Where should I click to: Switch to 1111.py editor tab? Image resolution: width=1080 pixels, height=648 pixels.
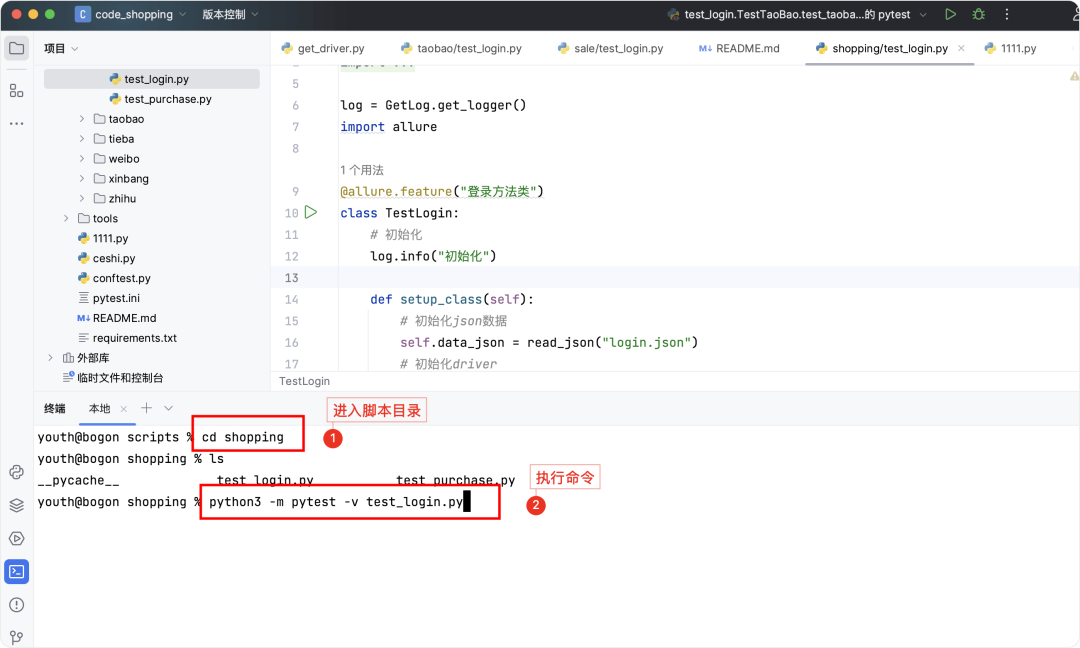1010,48
